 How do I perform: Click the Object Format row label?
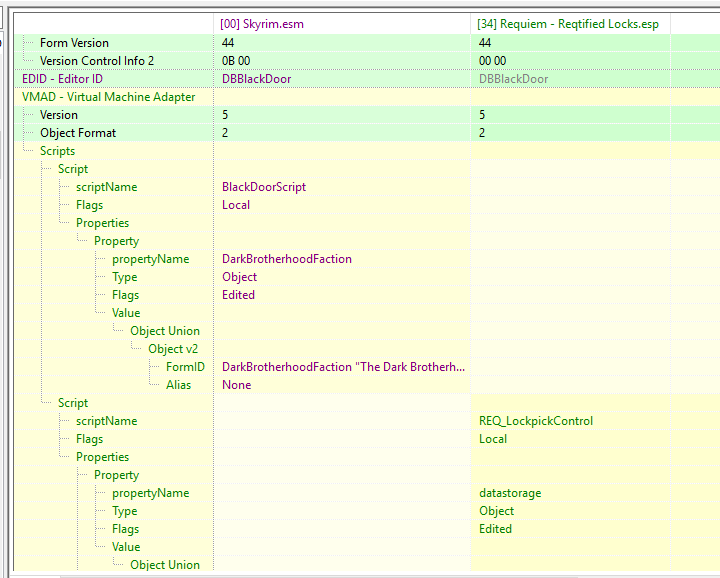click(78, 133)
